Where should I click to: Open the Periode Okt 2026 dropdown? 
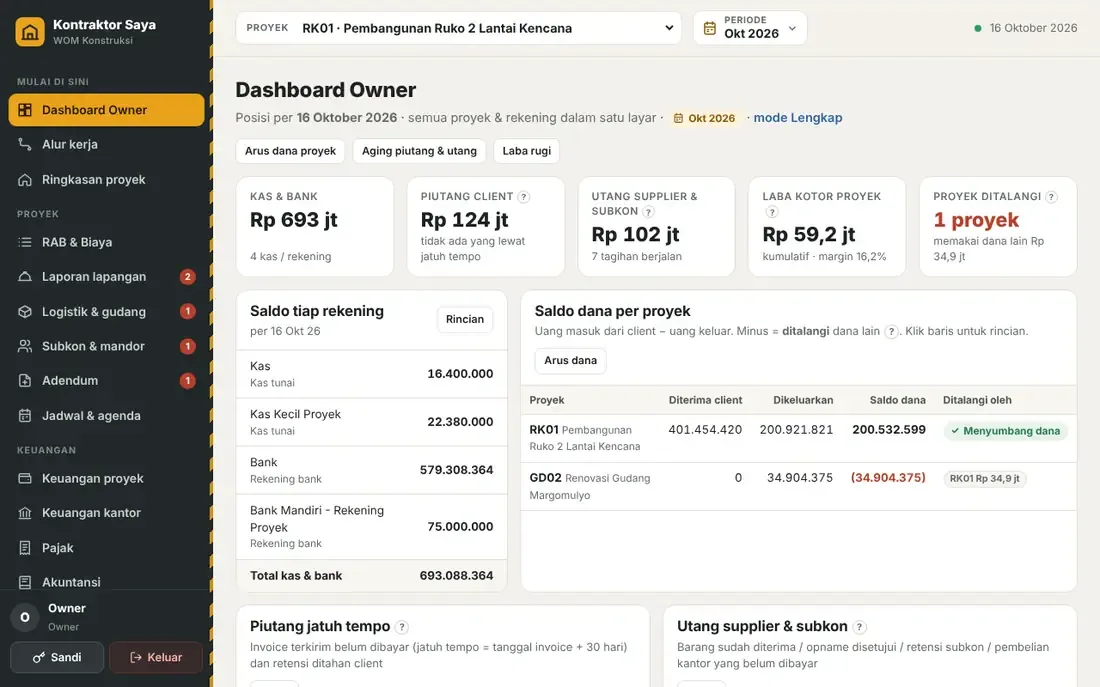coord(750,28)
